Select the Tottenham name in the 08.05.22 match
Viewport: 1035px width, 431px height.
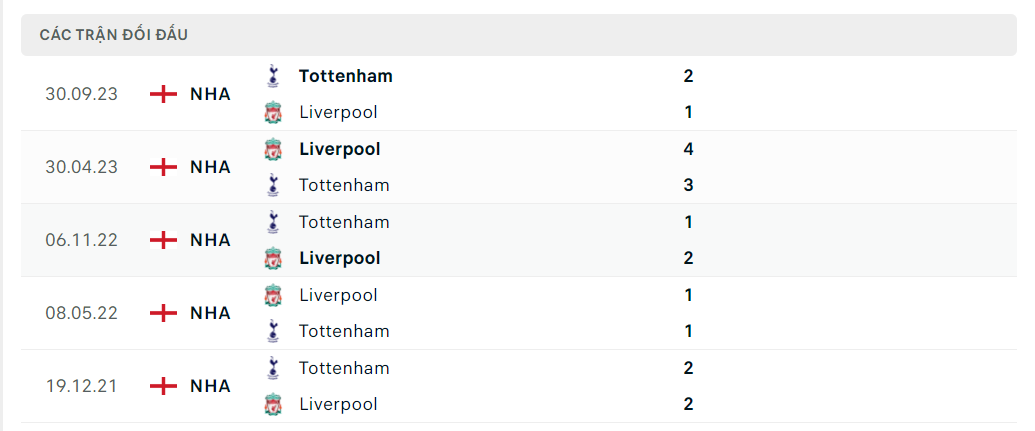[344, 331]
